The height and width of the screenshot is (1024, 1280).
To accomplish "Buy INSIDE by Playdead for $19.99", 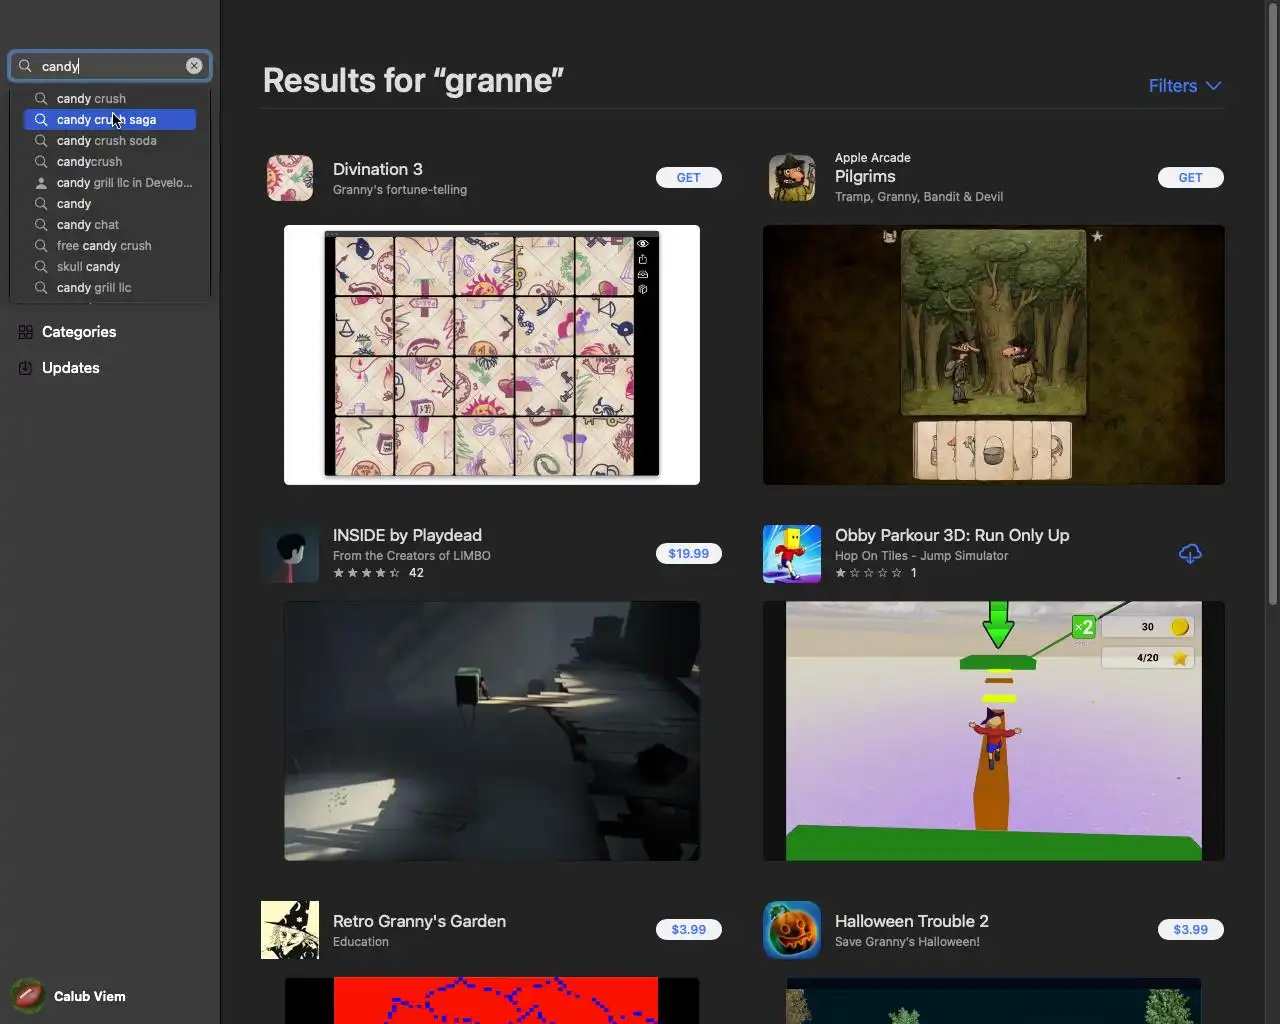I will coord(689,553).
